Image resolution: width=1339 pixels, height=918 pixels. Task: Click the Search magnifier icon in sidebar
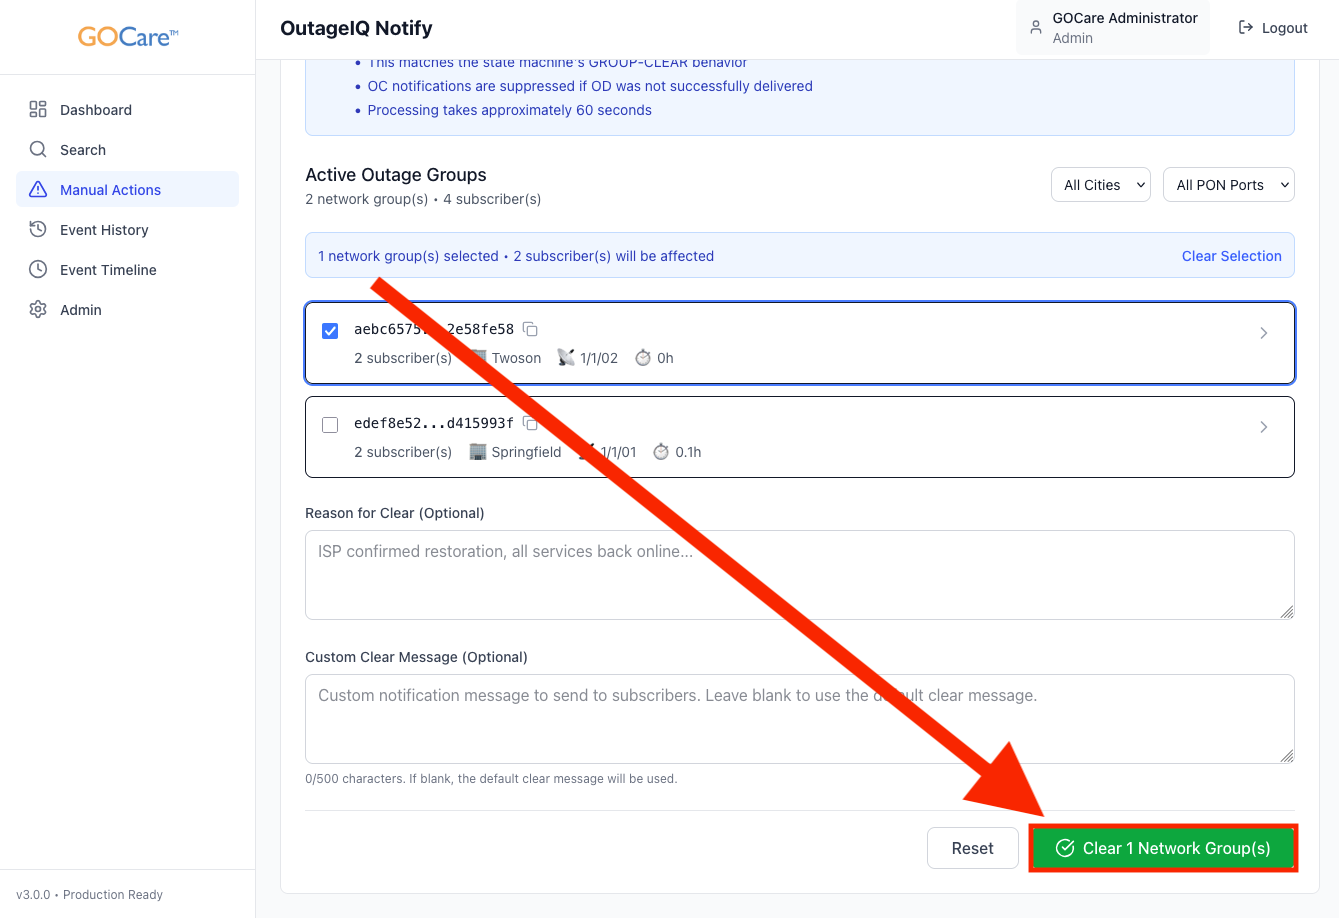click(38, 150)
